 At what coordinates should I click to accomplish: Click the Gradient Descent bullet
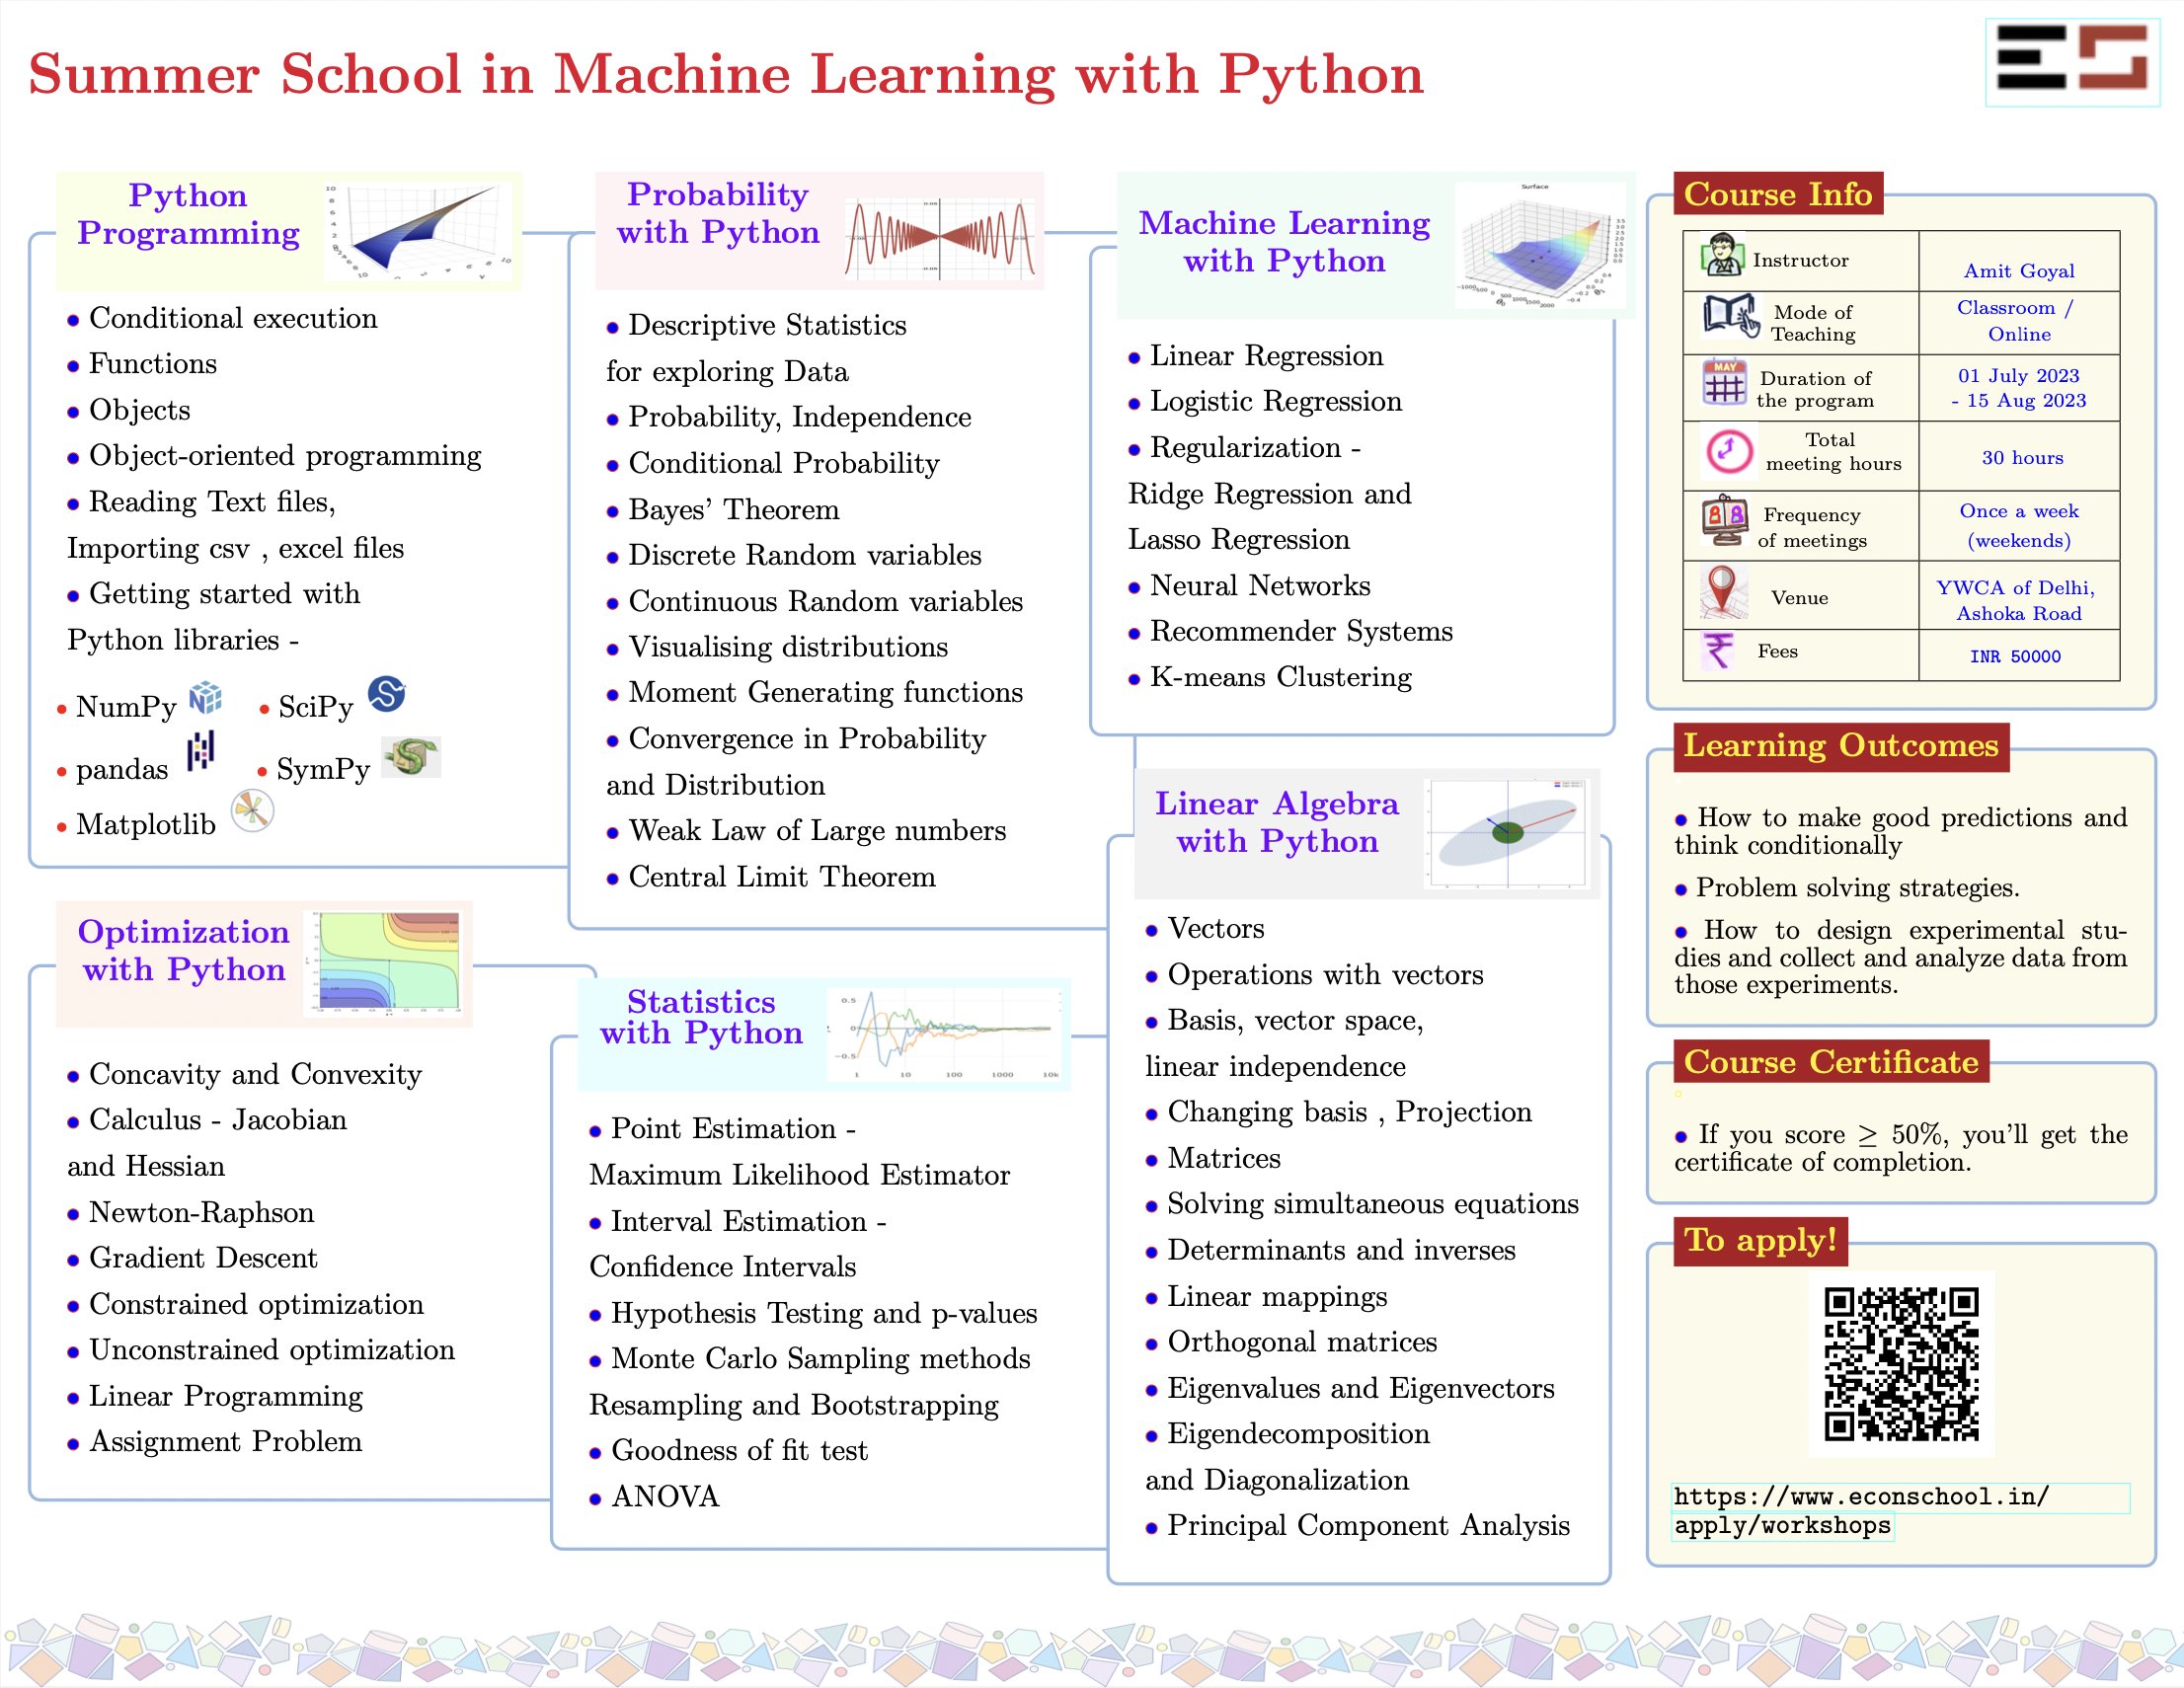coord(192,1258)
